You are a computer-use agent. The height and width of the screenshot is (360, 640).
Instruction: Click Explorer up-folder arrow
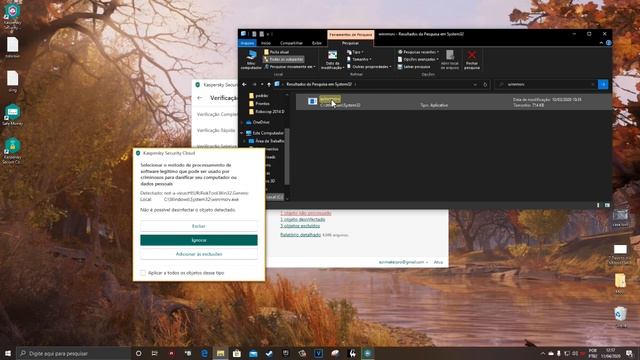(269, 84)
